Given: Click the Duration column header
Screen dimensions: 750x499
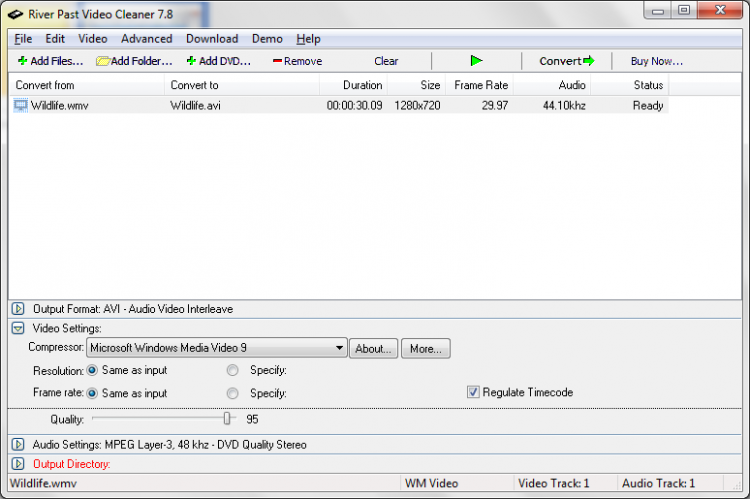Looking at the screenshot, I should pos(353,85).
